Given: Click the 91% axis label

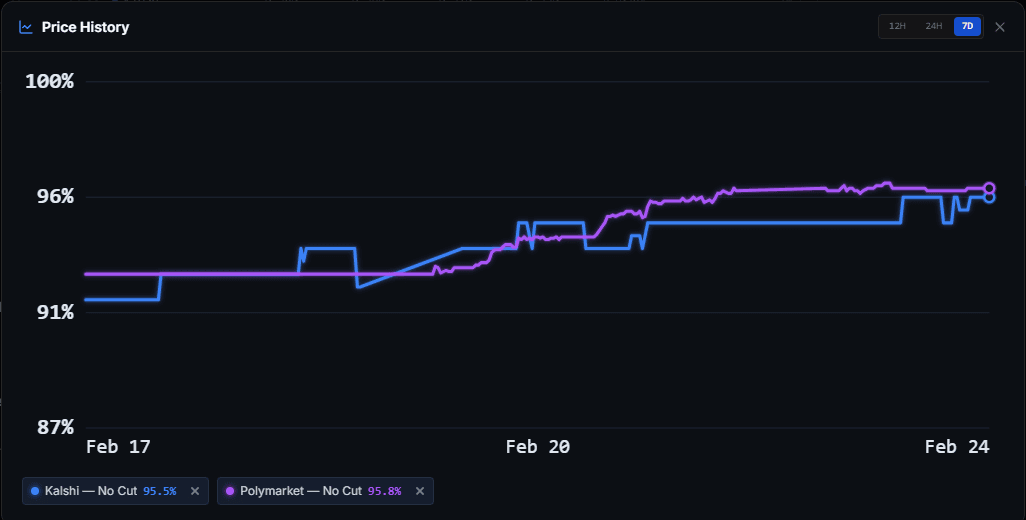Looking at the screenshot, I should (55, 312).
